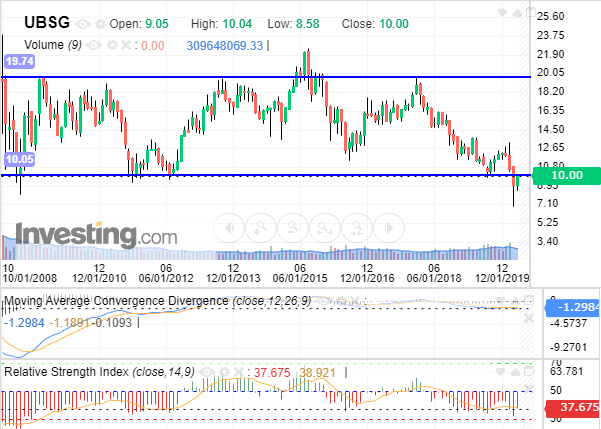
Task: Toggle the Volume indicator eye icon
Action: pyautogui.click(x=94, y=46)
